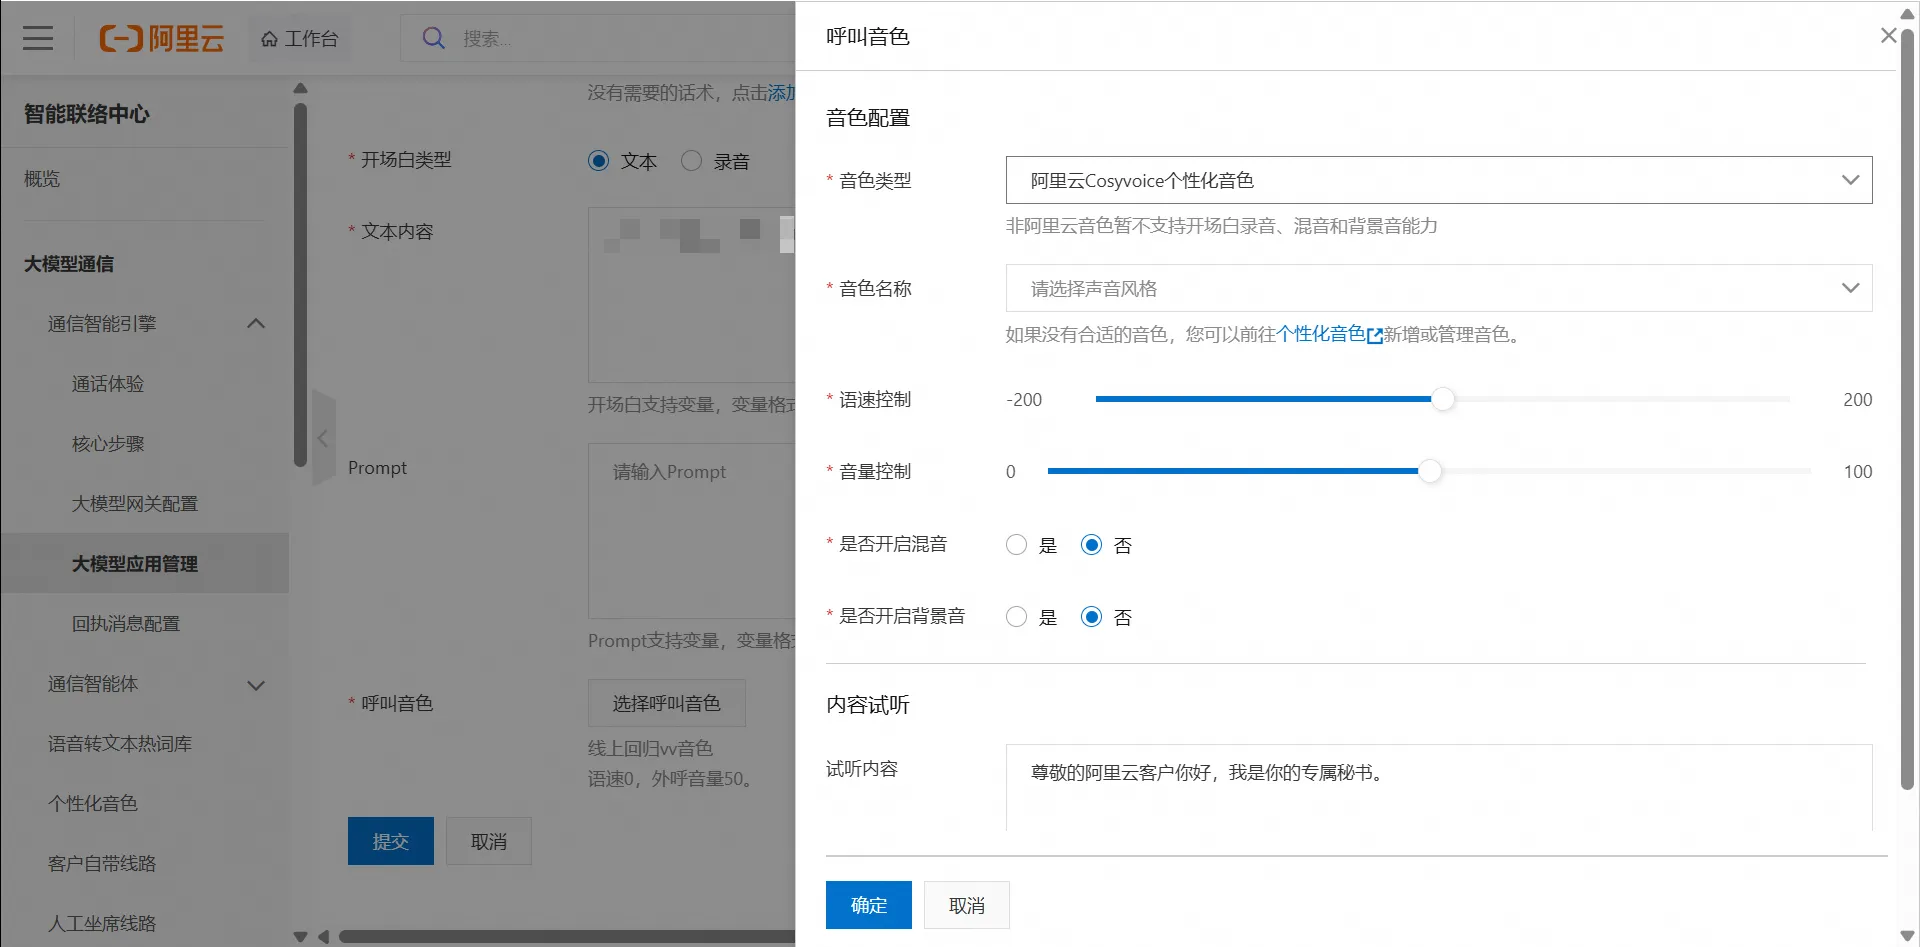Image resolution: width=1920 pixels, height=947 pixels.
Task: Edit the 试听内容 text box
Action: point(1438,788)
